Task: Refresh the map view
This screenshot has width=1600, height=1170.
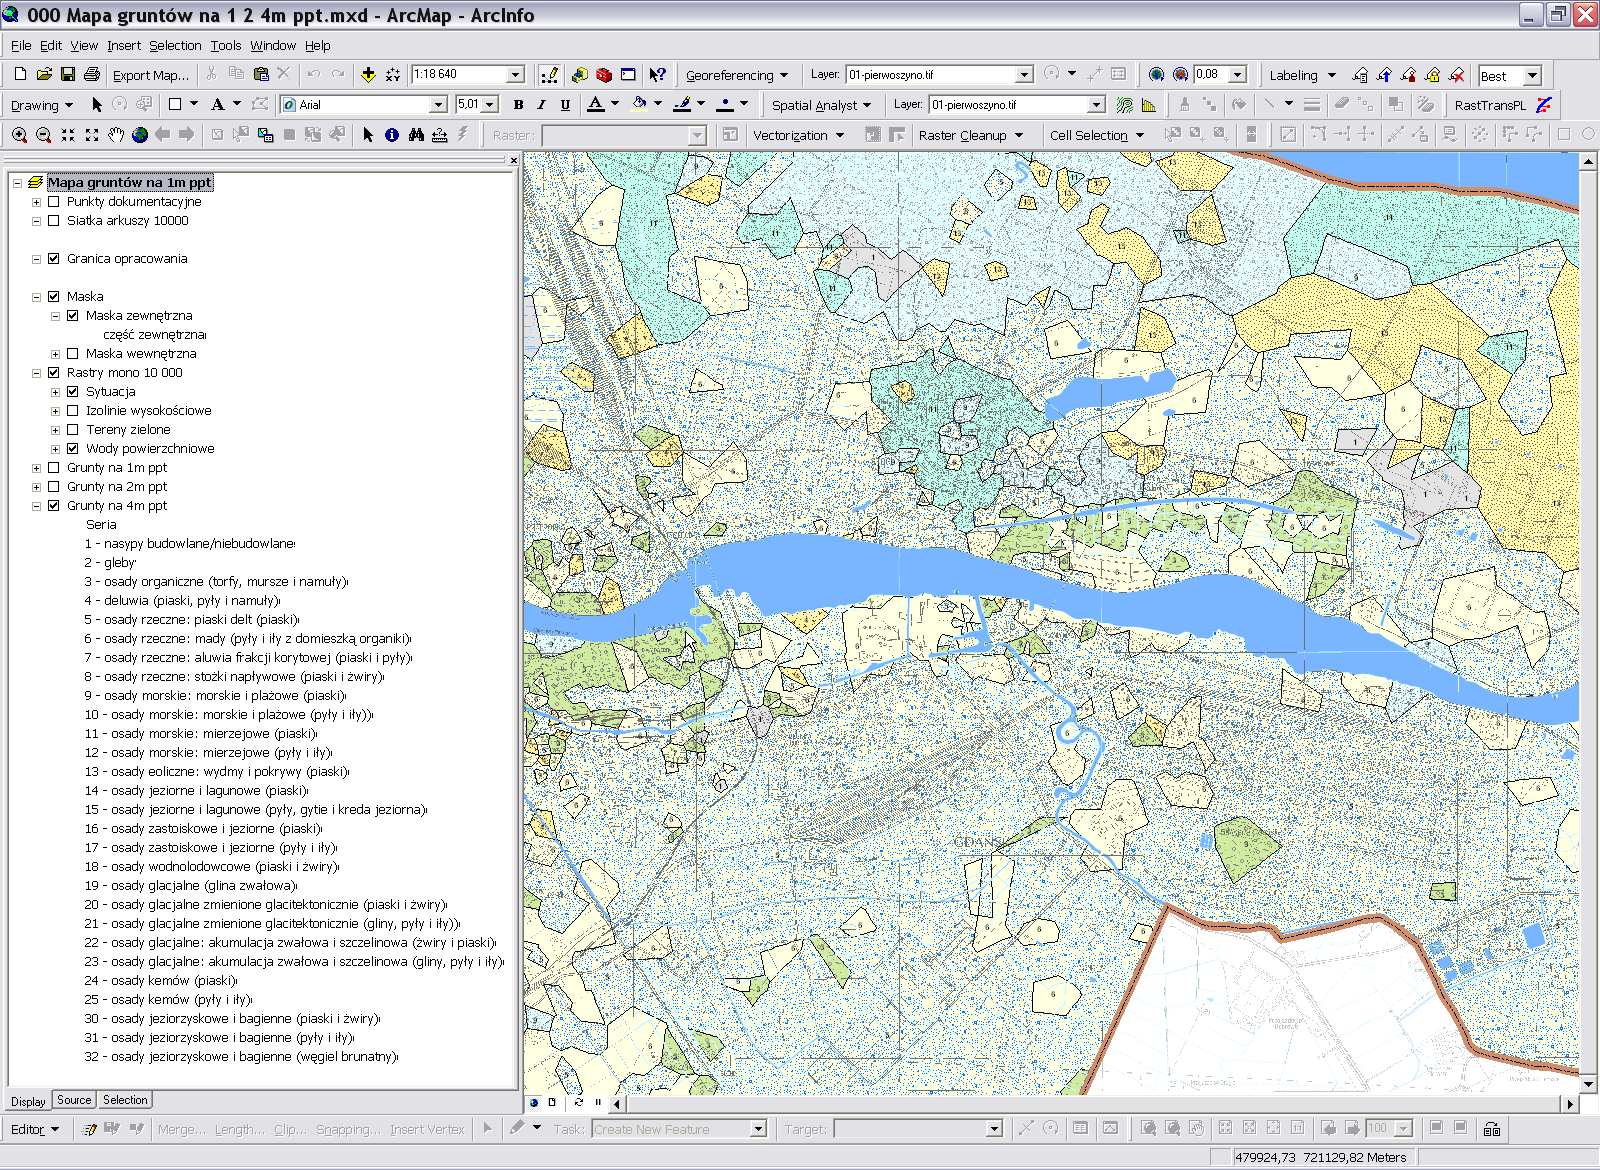Action: click(578, 1102)
